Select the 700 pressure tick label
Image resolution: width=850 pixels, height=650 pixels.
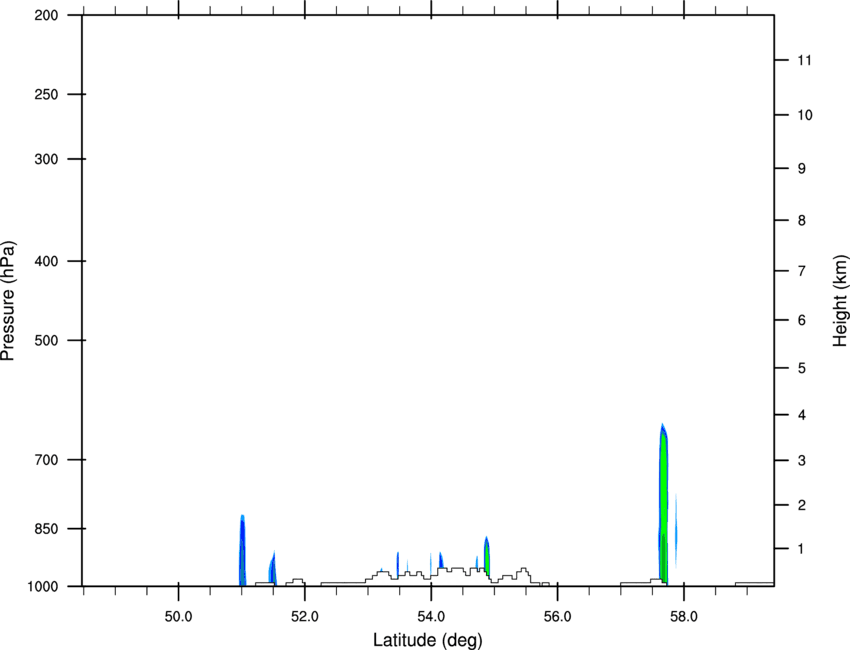[x=46, y=459]
